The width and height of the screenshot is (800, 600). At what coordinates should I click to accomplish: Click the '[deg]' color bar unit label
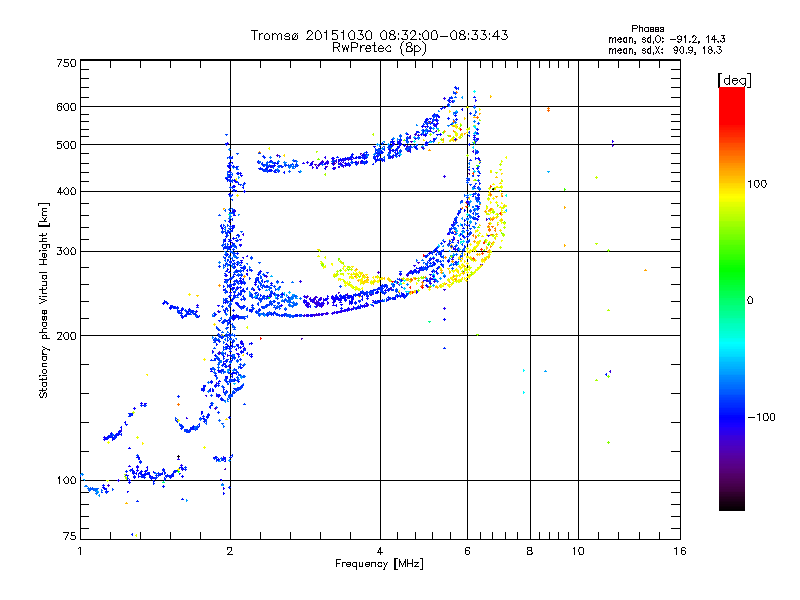(734, 80)
